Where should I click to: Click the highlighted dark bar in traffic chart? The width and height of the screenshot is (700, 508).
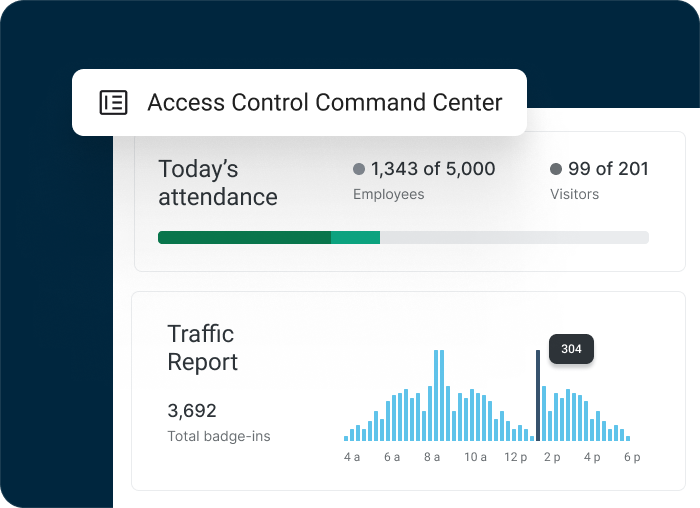click(x=537, y=396)
